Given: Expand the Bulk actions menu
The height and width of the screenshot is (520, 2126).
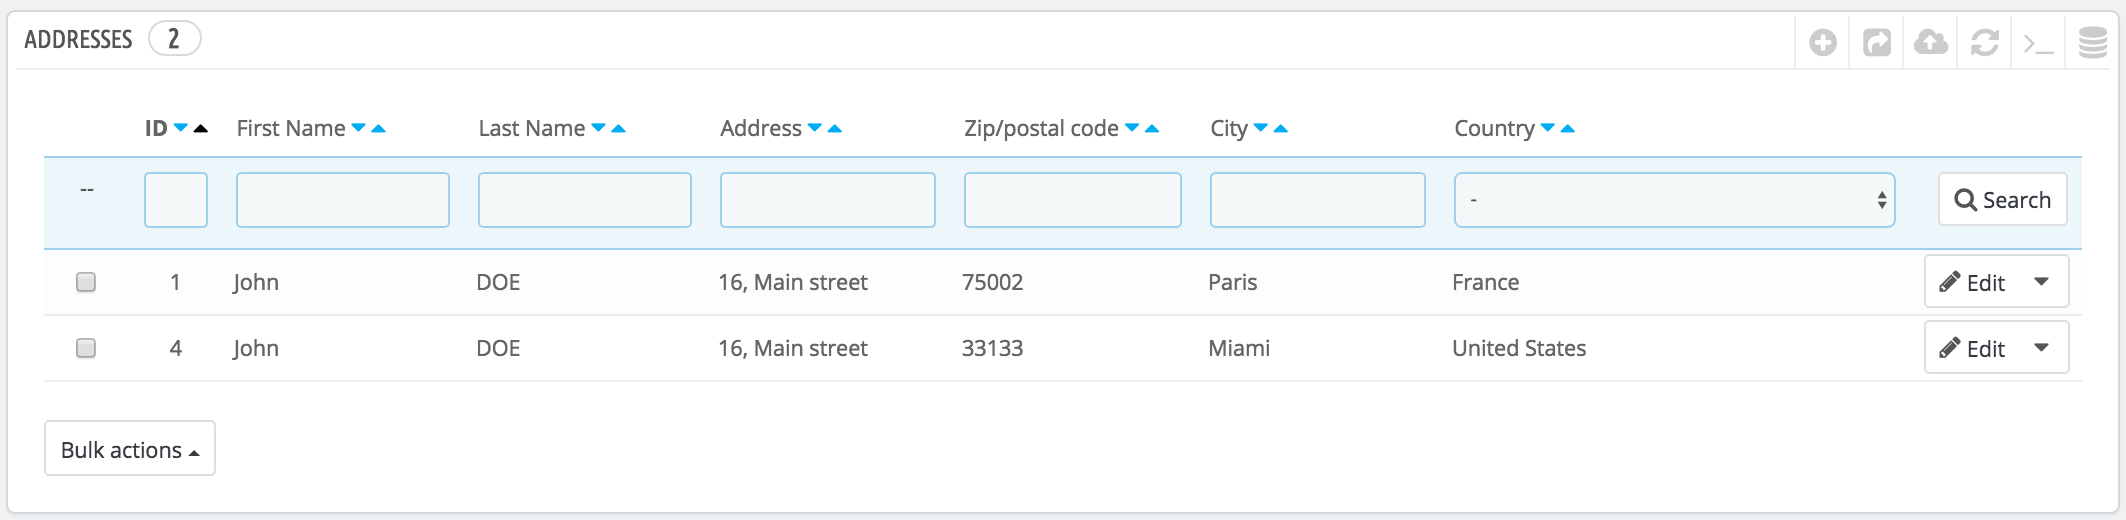Looking at the screenshot, I should (x=130, y=449).
